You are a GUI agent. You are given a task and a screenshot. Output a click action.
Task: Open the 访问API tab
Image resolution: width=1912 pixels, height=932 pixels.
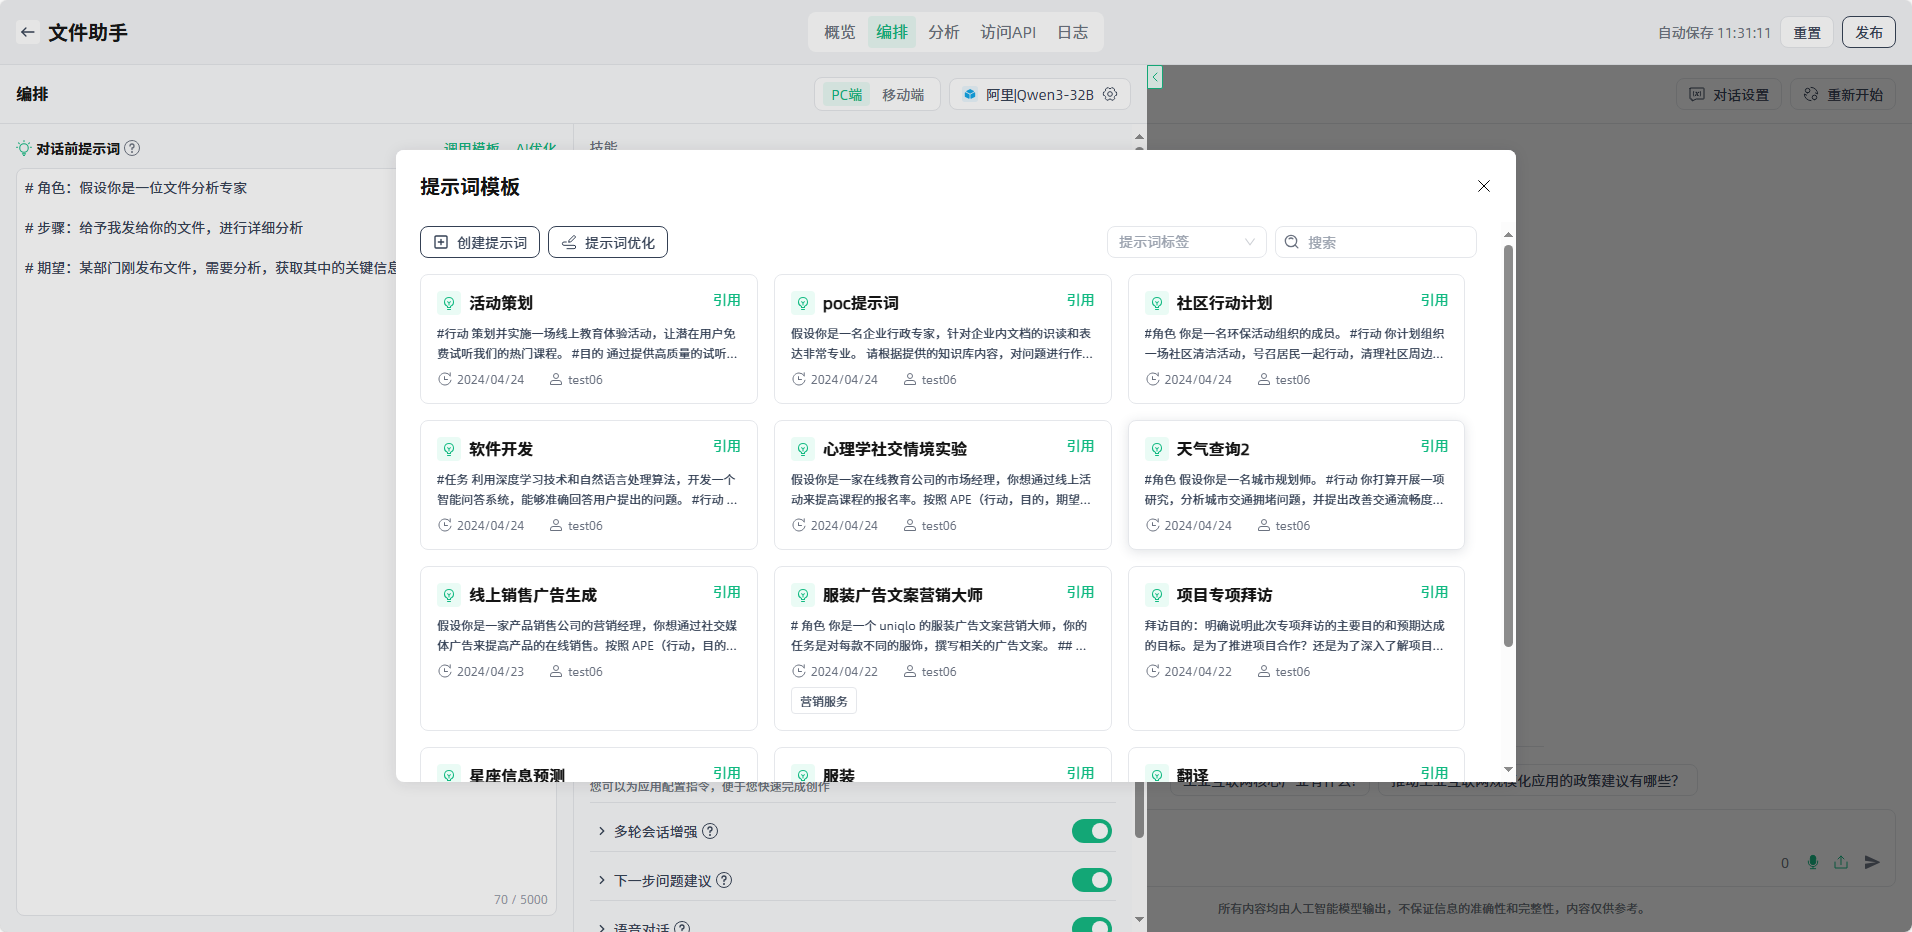tap(1008, 32)
